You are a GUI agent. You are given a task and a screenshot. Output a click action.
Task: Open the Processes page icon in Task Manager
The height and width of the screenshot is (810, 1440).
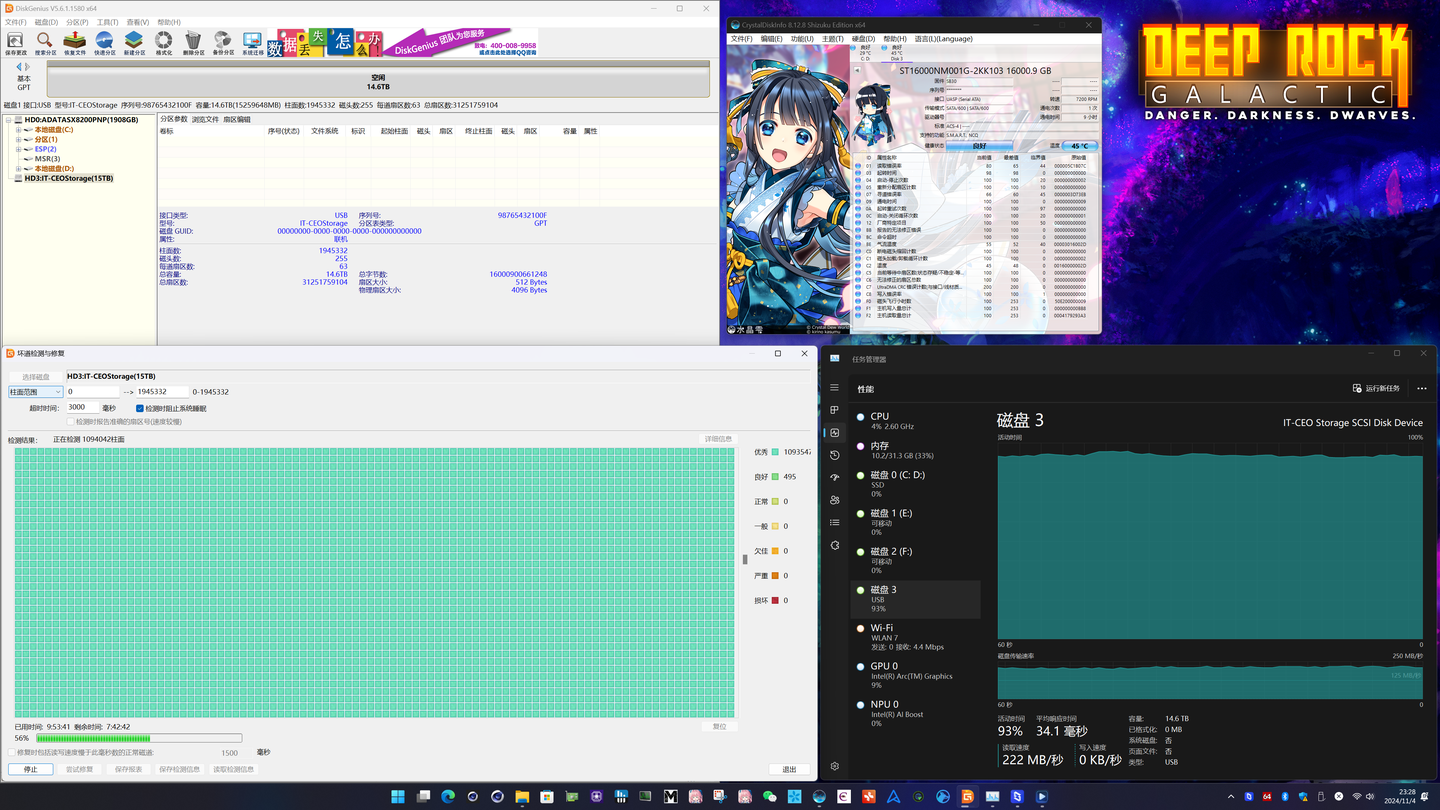click(835, 410)
